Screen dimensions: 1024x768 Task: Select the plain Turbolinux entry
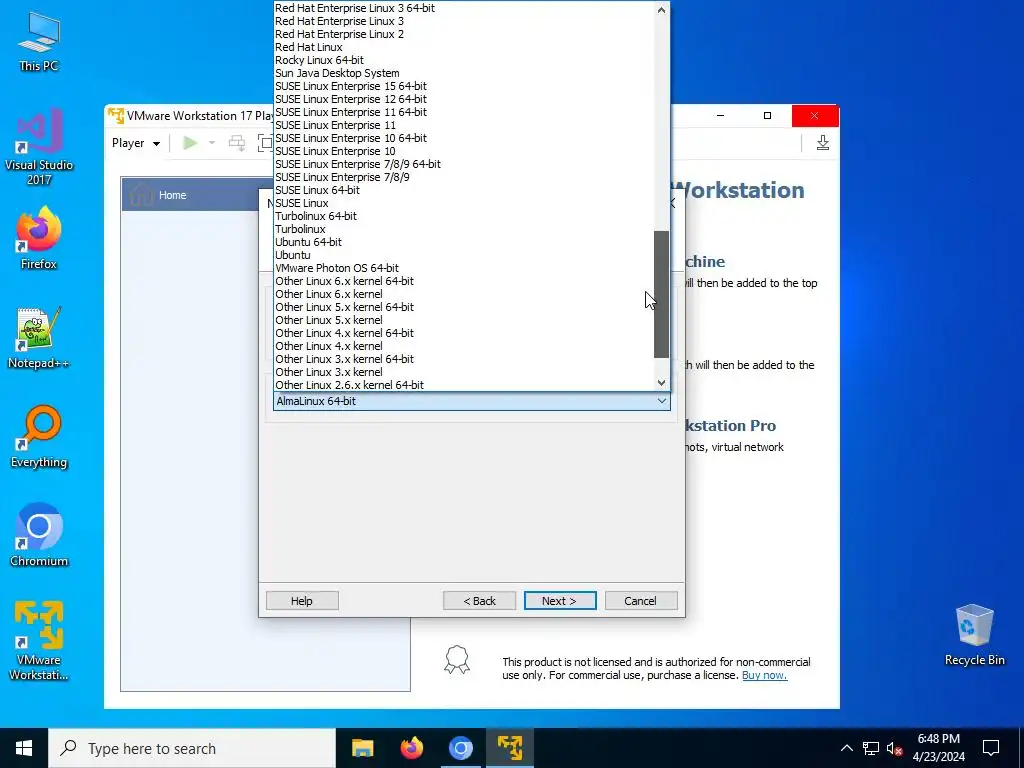tap(464, 229)
